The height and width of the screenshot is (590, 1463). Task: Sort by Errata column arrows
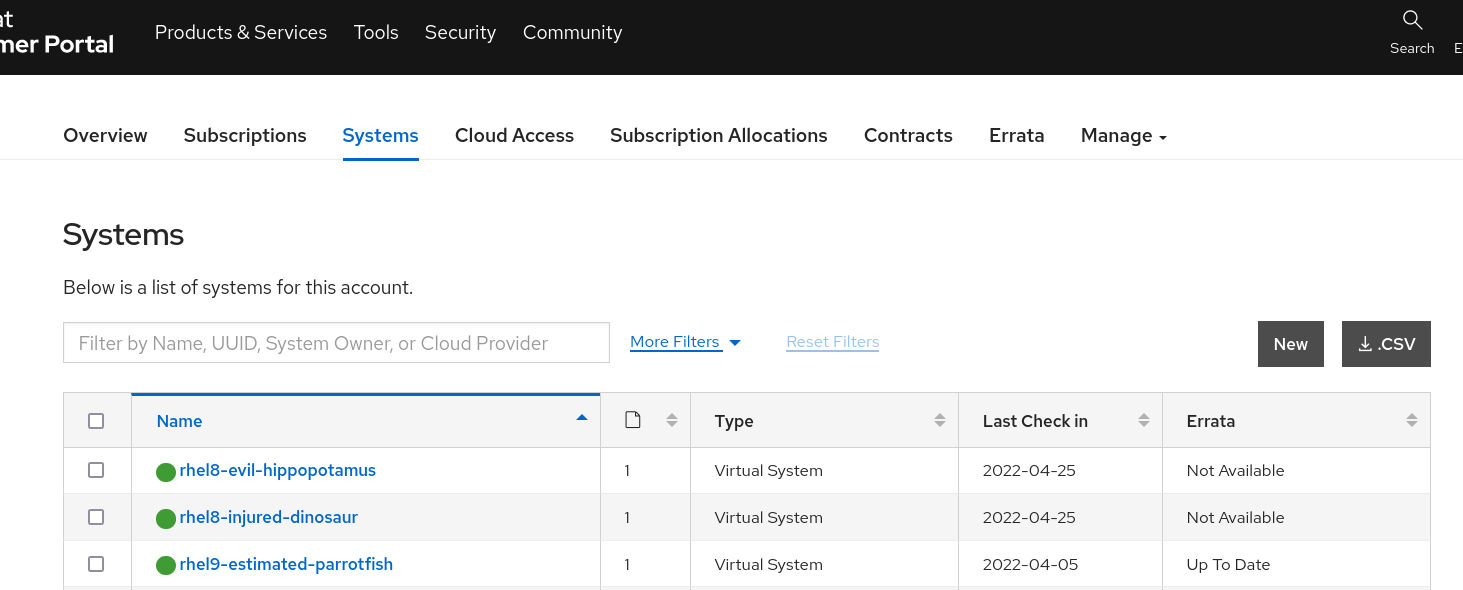pos(1411,421)
